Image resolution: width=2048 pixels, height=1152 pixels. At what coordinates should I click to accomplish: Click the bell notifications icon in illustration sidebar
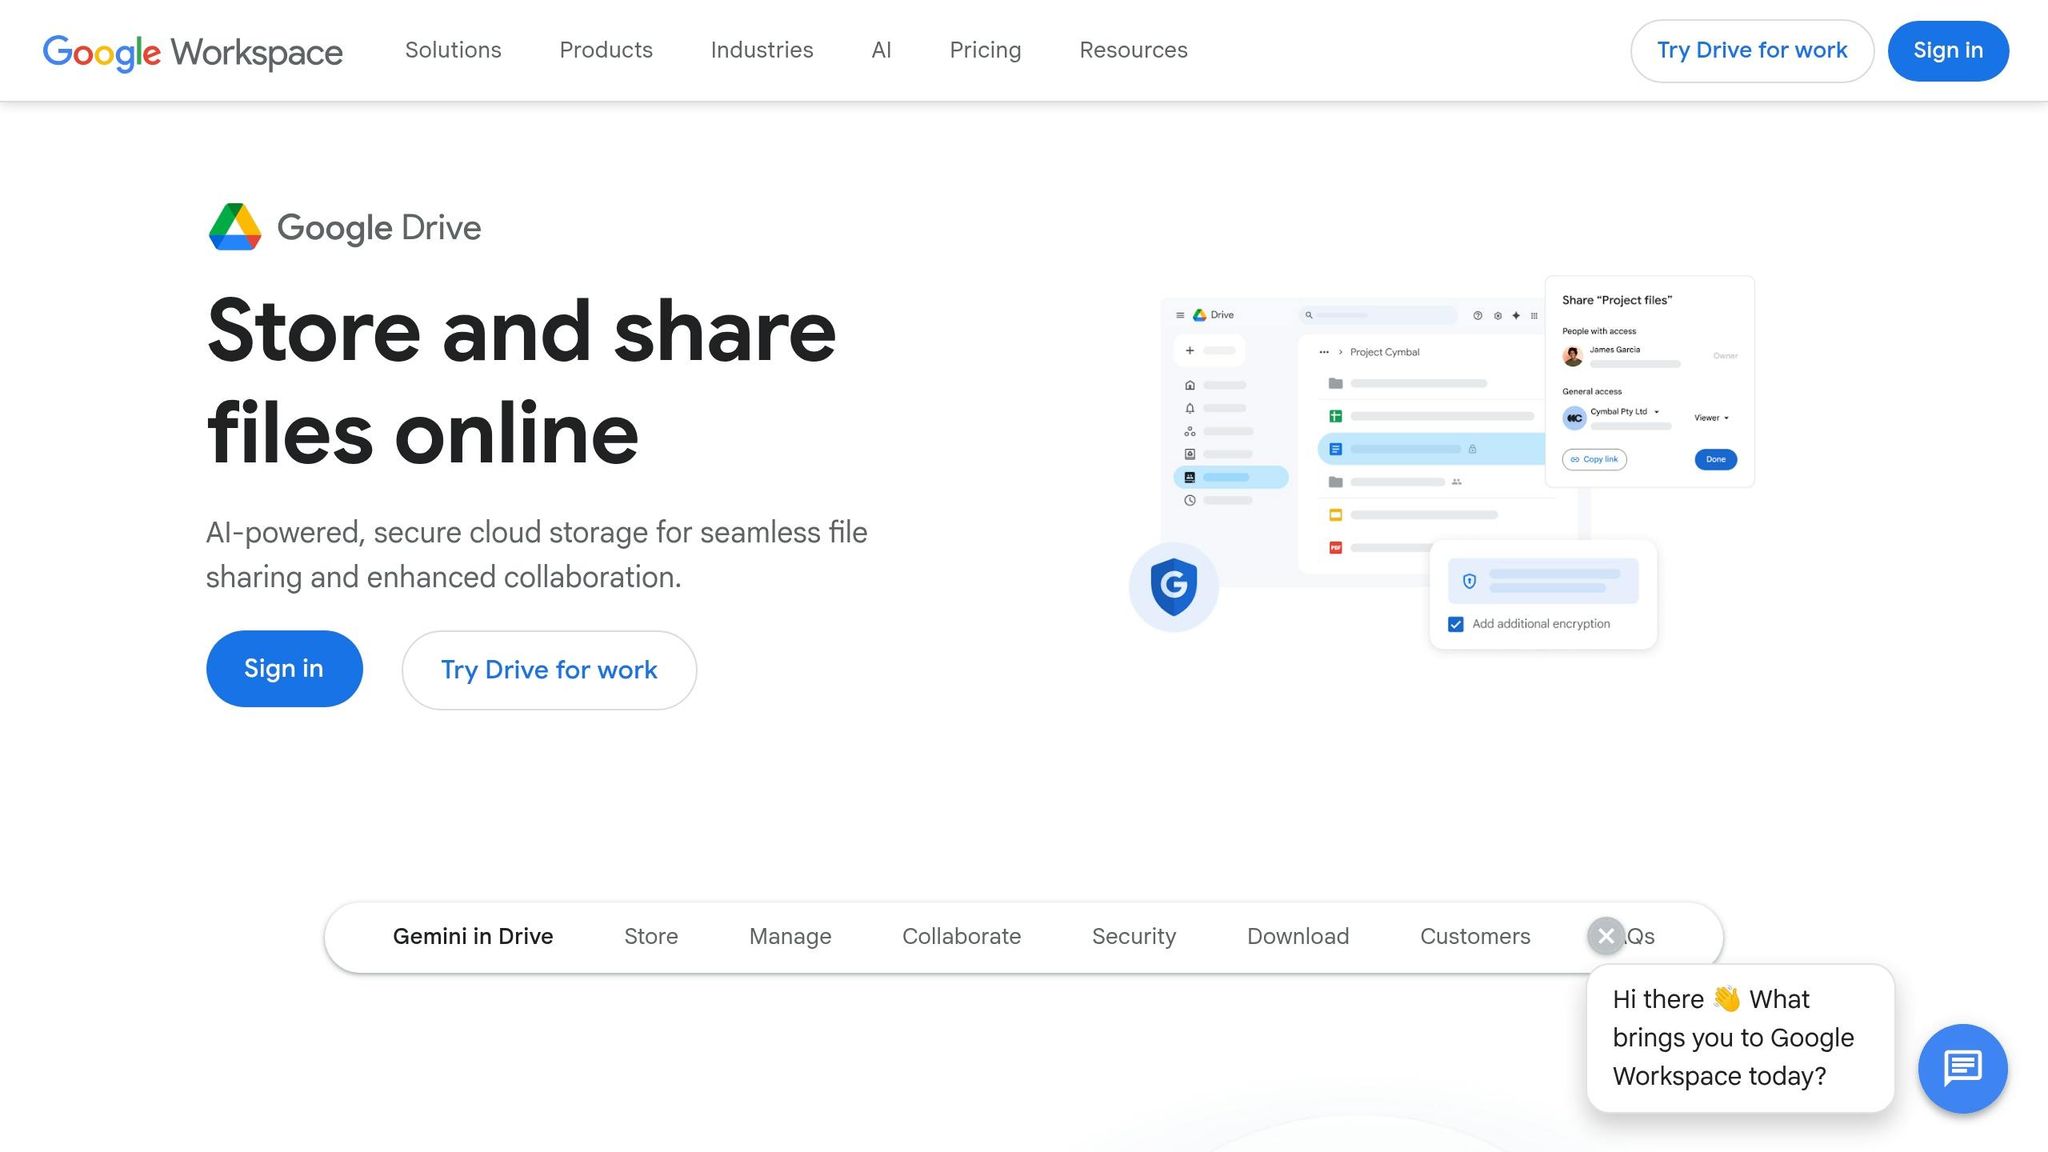(1190, 408)
